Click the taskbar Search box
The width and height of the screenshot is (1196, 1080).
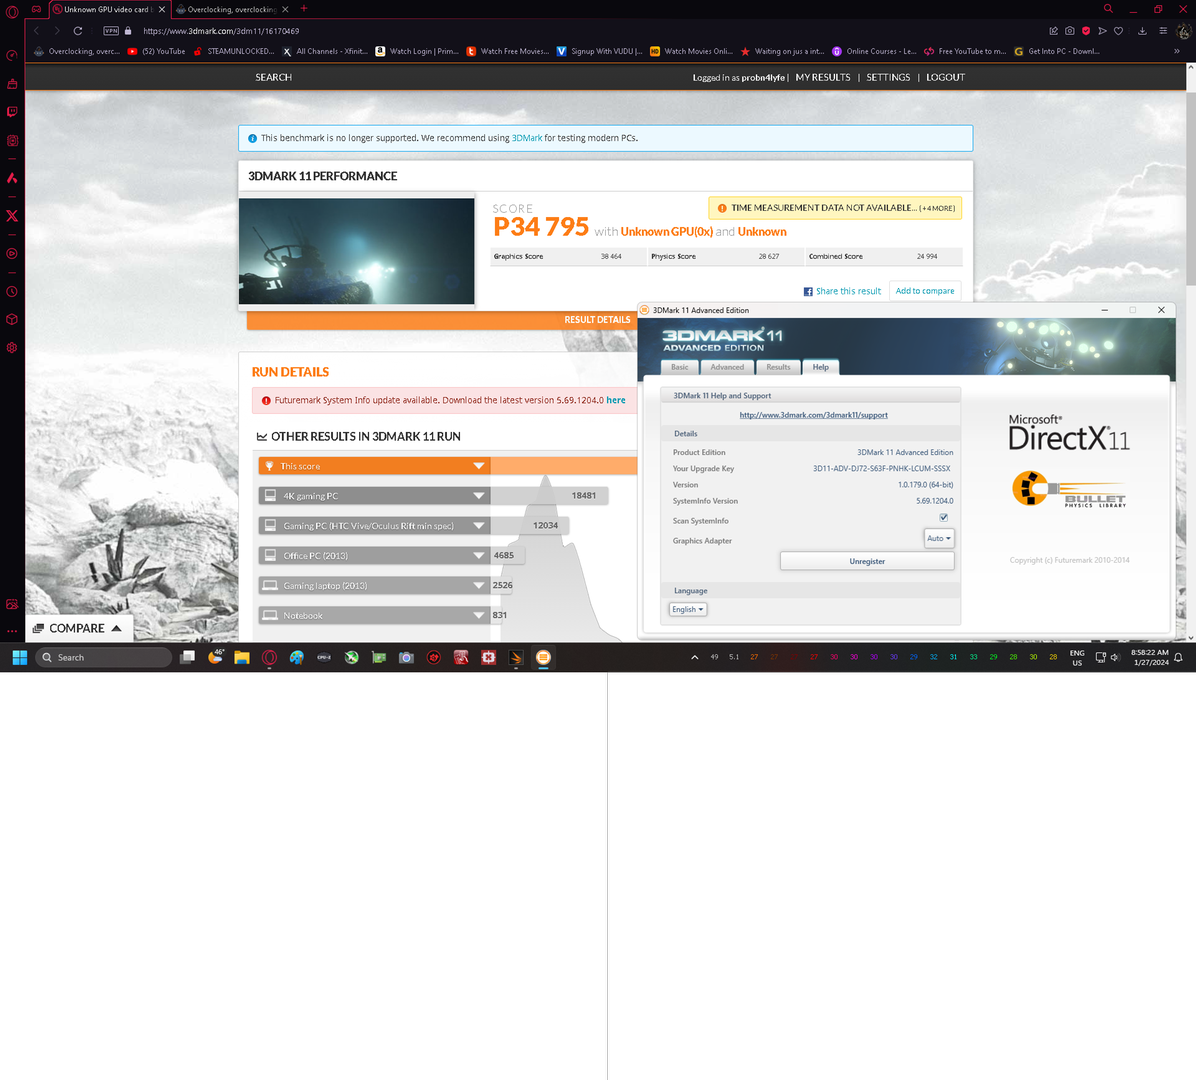coord(103,657)
